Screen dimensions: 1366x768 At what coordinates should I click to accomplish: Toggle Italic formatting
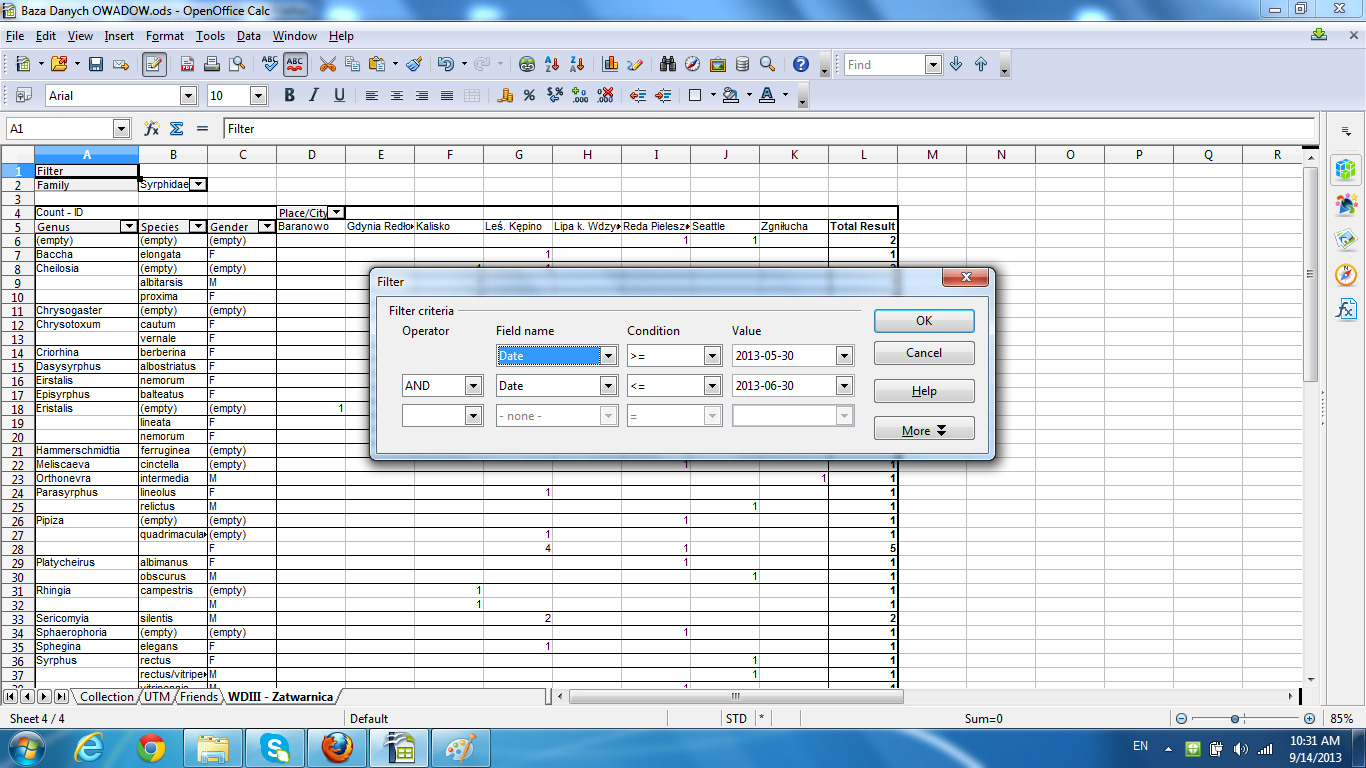coord(314,96)
